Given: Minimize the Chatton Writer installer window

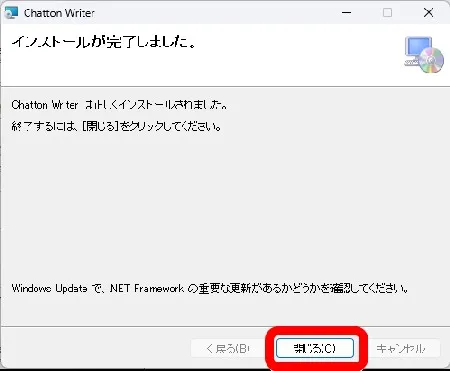Looking at the screenshot, I should pyautogui.click(x=347, y=13).
